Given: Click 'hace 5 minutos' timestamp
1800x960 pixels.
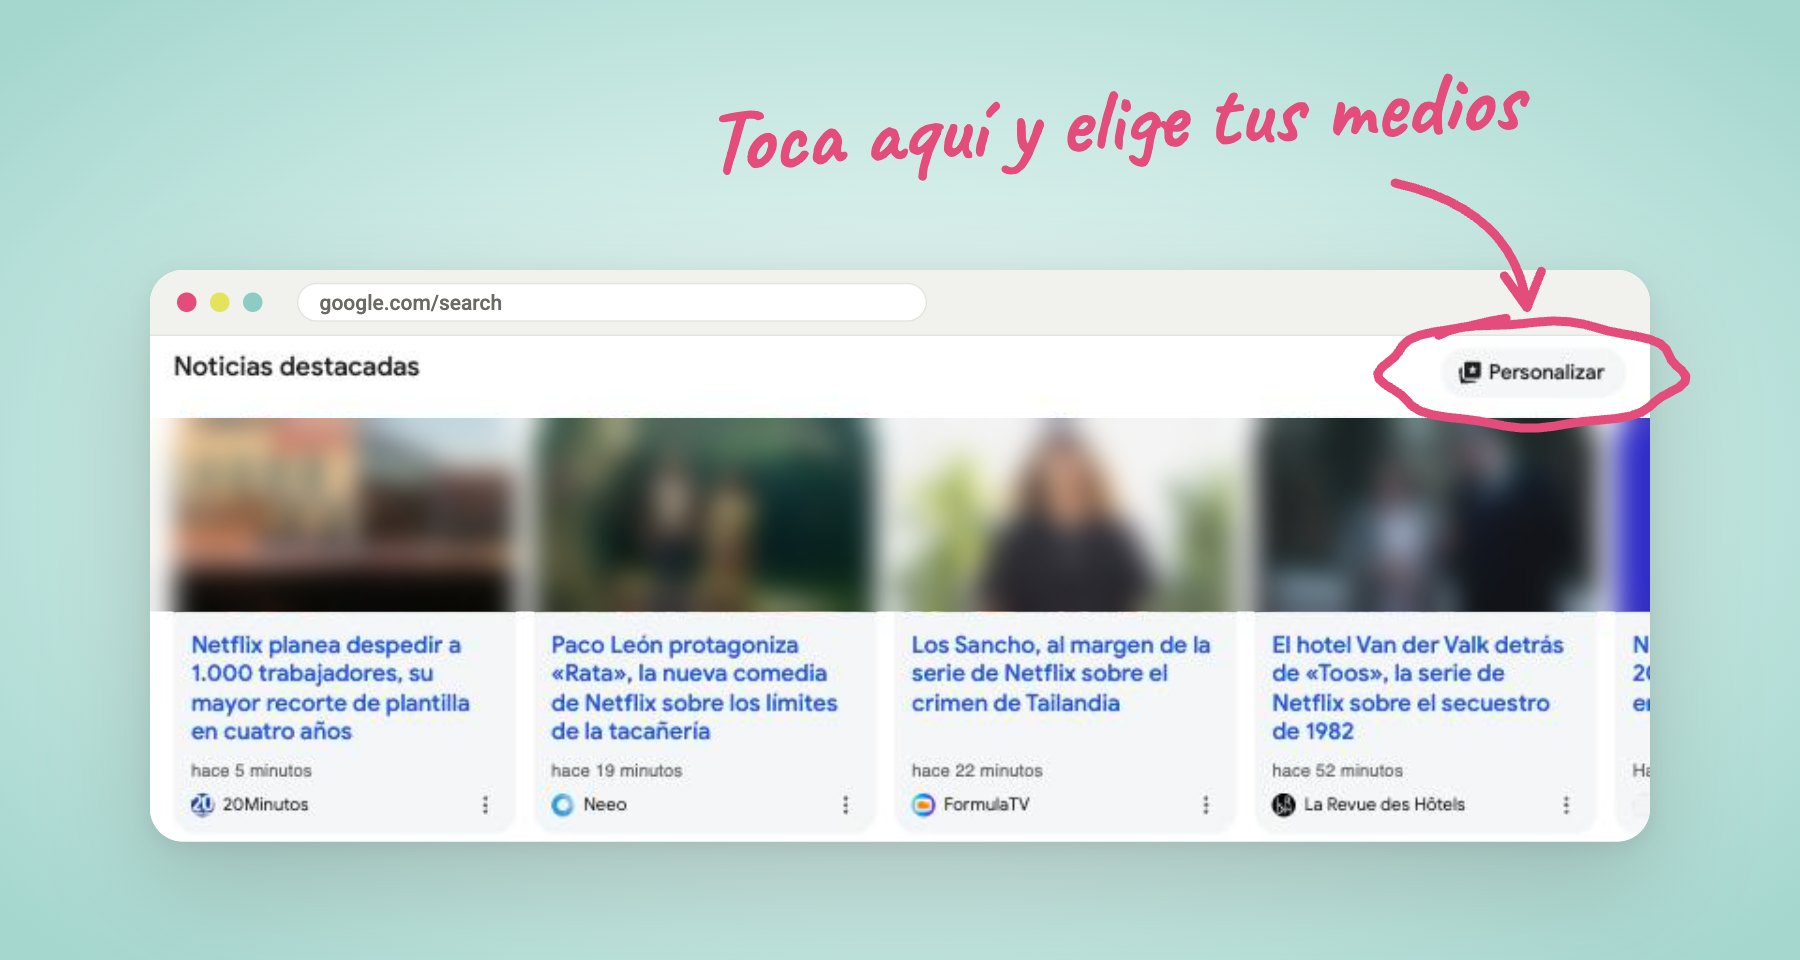Looking at the screenshot, I should click(251, 770).
